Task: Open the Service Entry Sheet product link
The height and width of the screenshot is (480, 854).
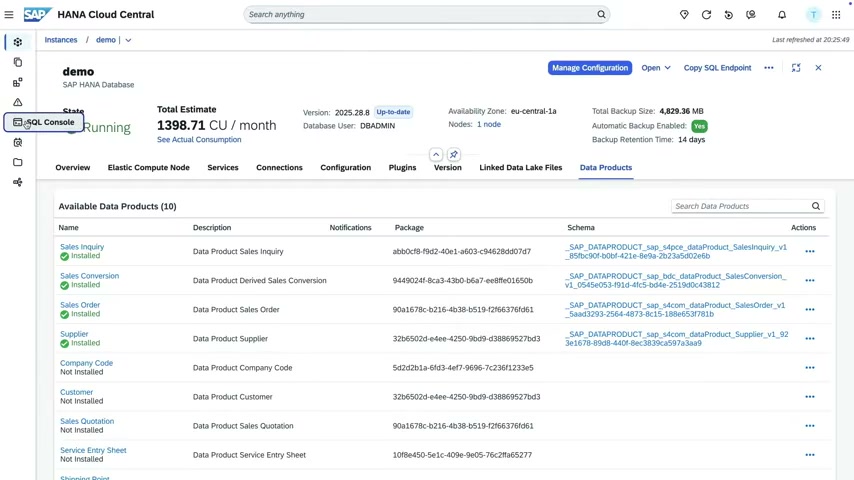Action: coord(93,450)
